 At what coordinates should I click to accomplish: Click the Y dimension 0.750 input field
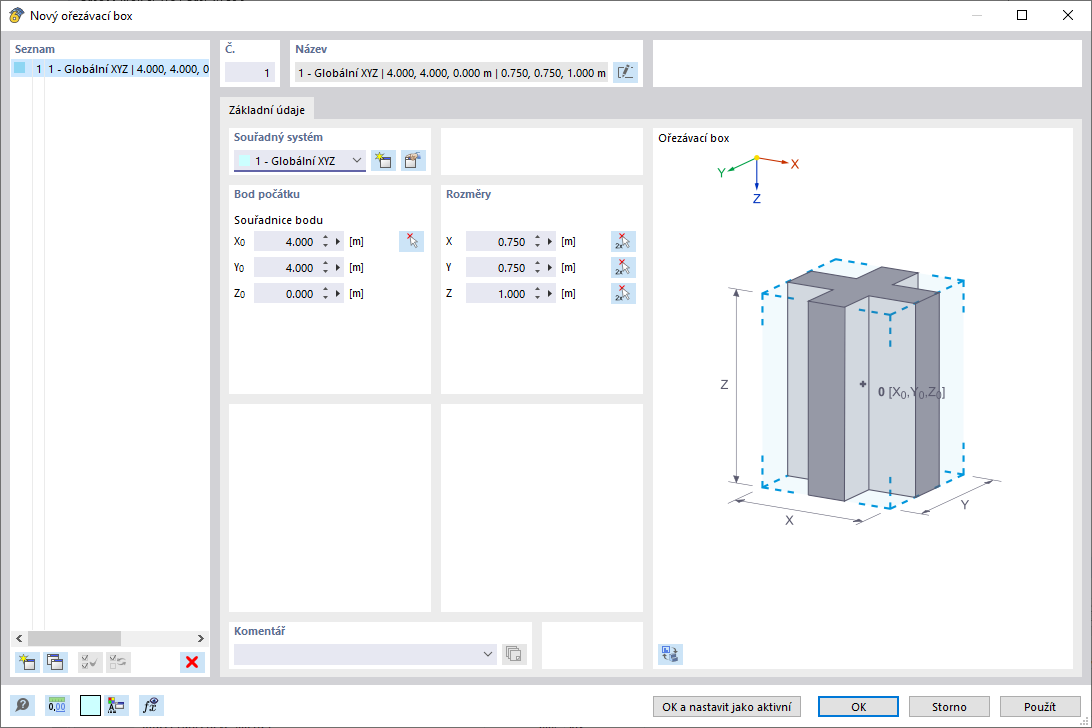click(498, 268)
